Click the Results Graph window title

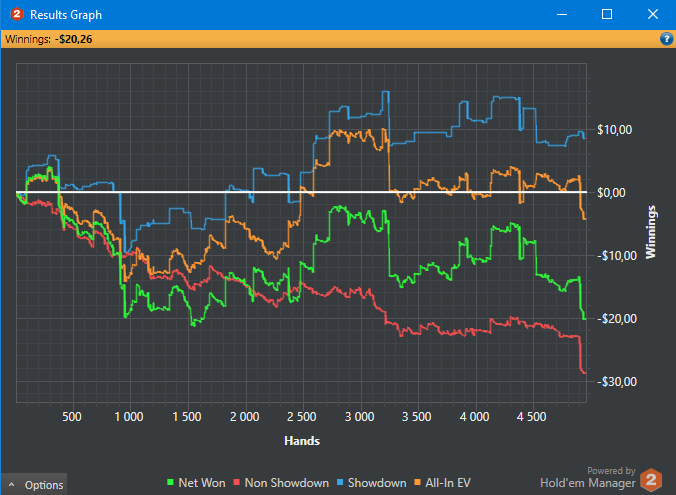(66, 15)
